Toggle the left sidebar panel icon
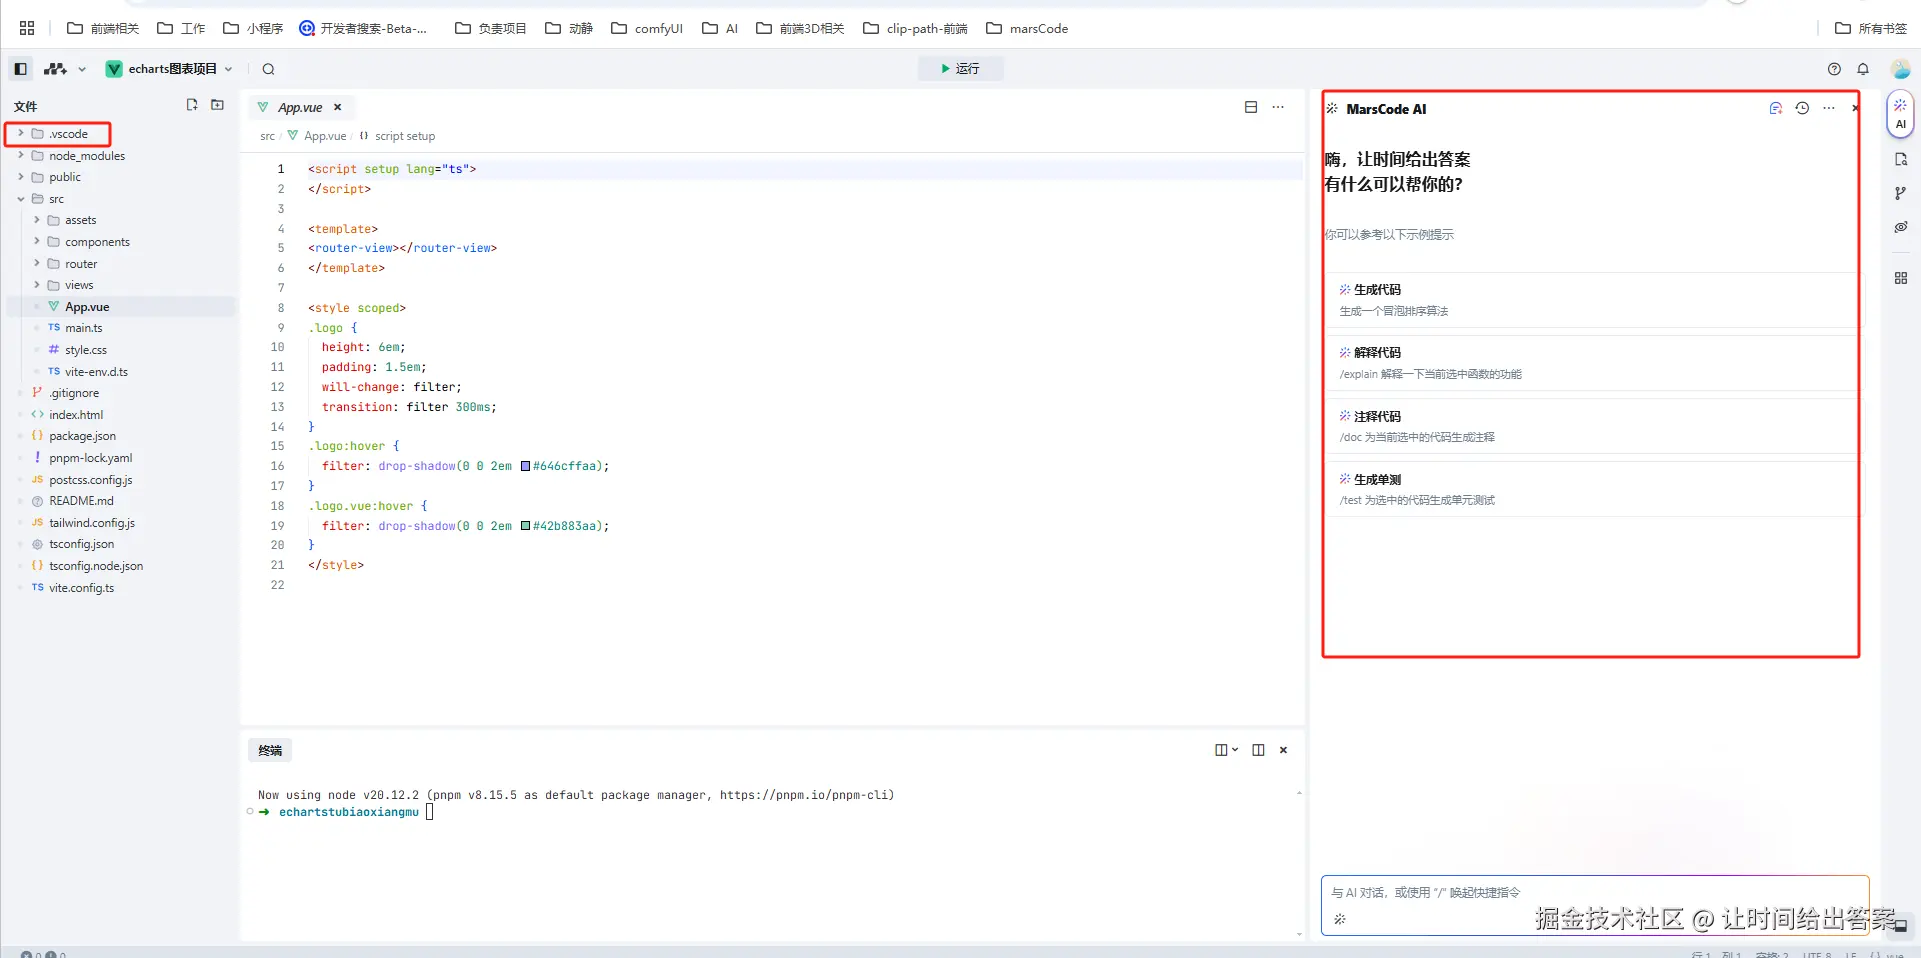This screenshot has width=1921, height=958. coord(20,69)
